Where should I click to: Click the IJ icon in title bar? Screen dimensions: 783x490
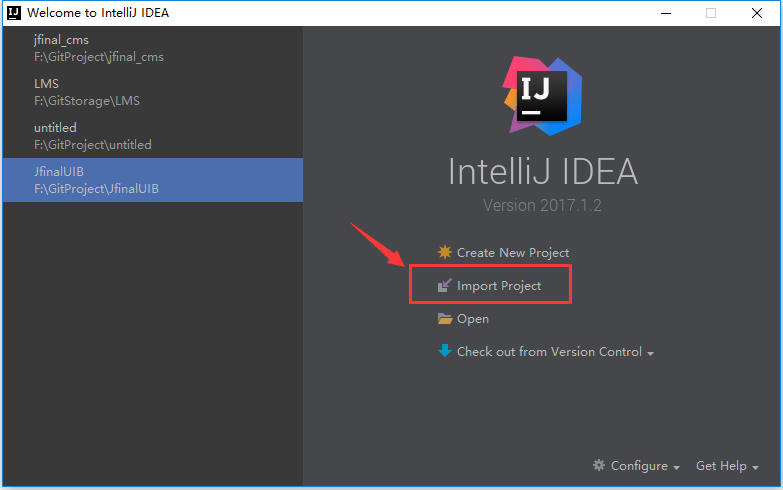pyautogui.click(x=14, y=13)
